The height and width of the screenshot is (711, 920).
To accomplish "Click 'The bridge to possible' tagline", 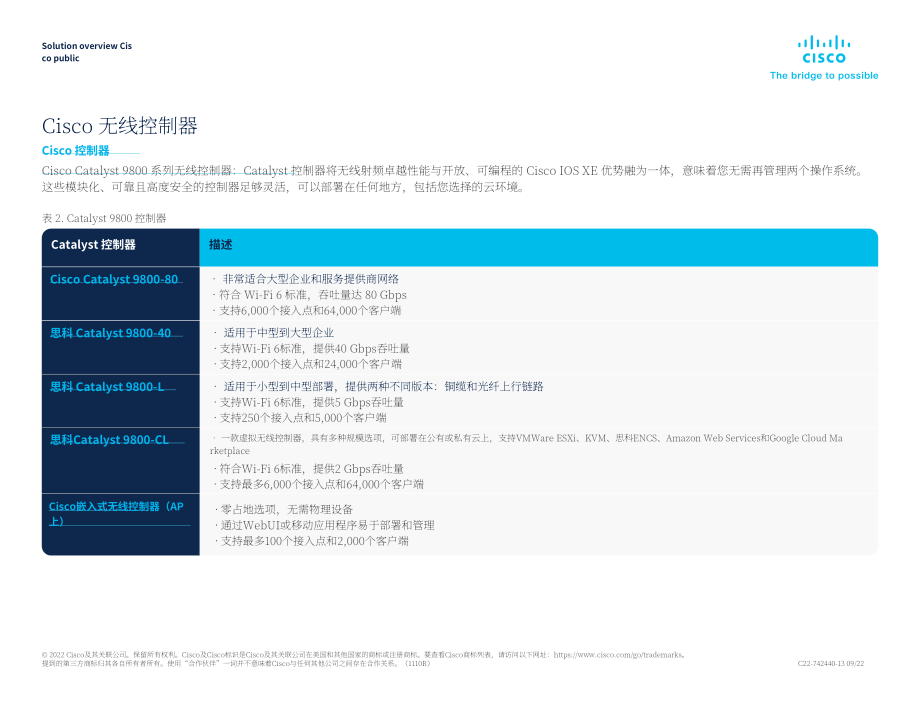I will (824, 76).
